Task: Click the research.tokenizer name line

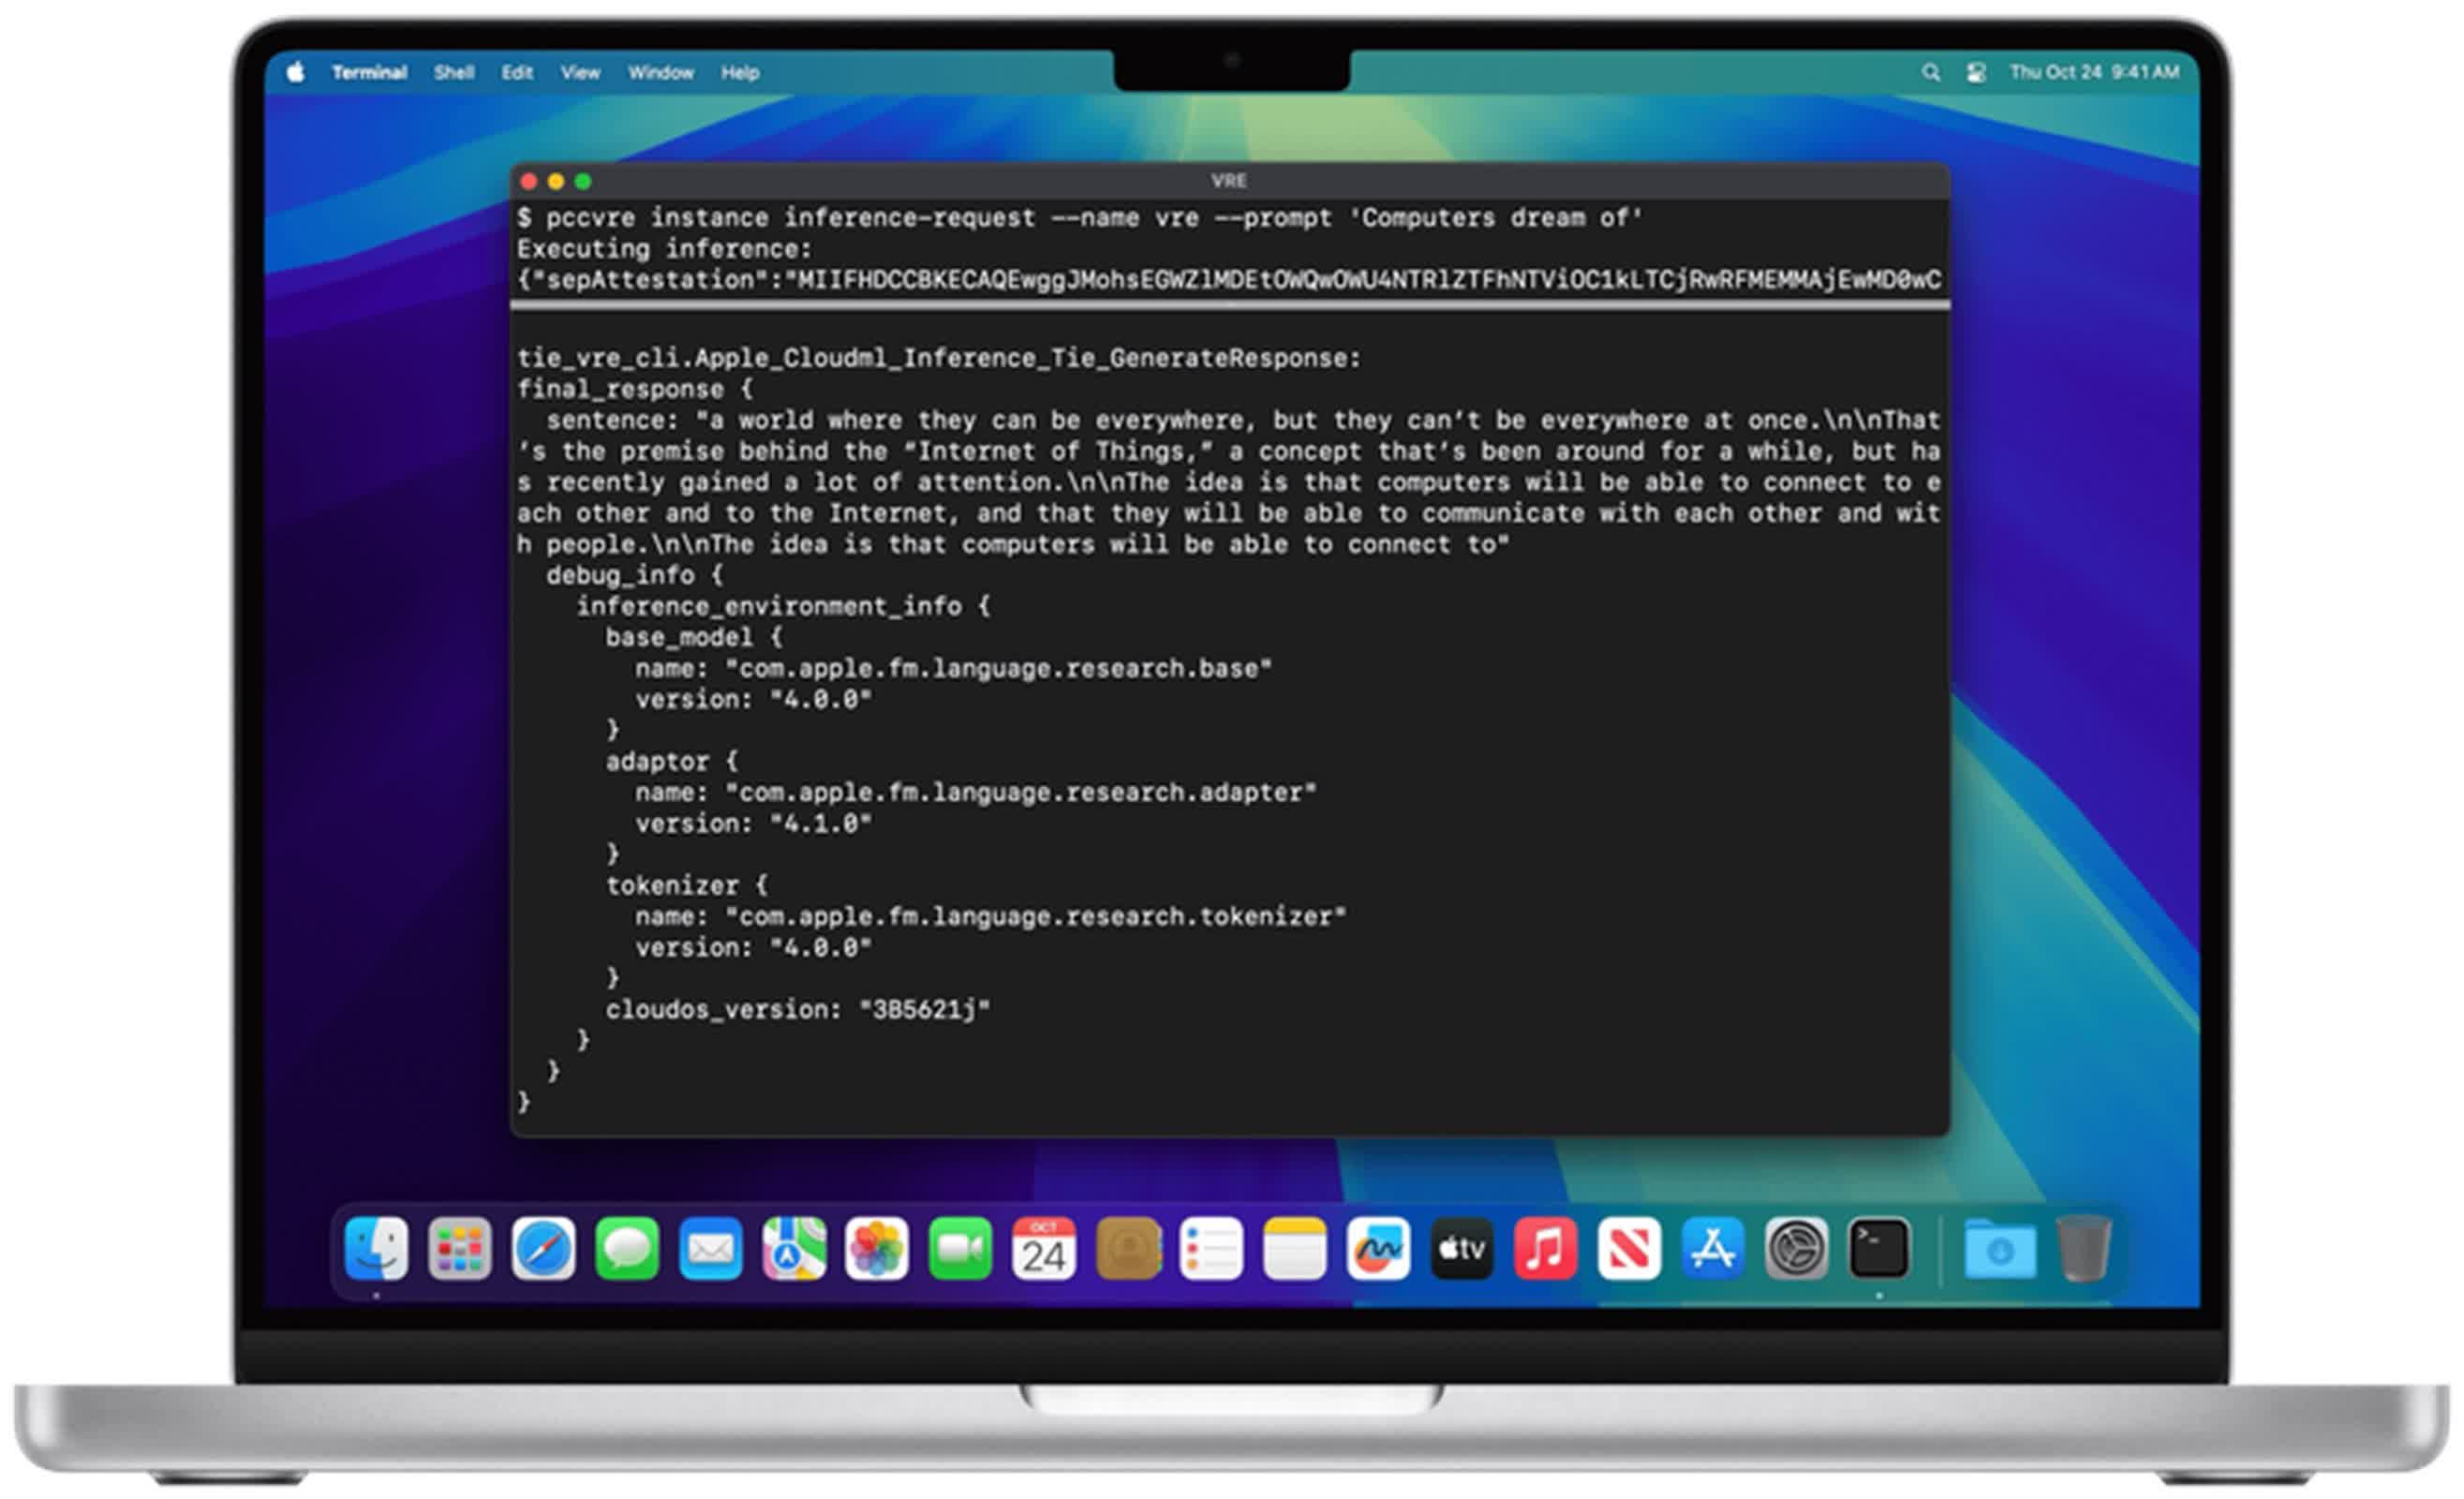Action: (990, 916)
